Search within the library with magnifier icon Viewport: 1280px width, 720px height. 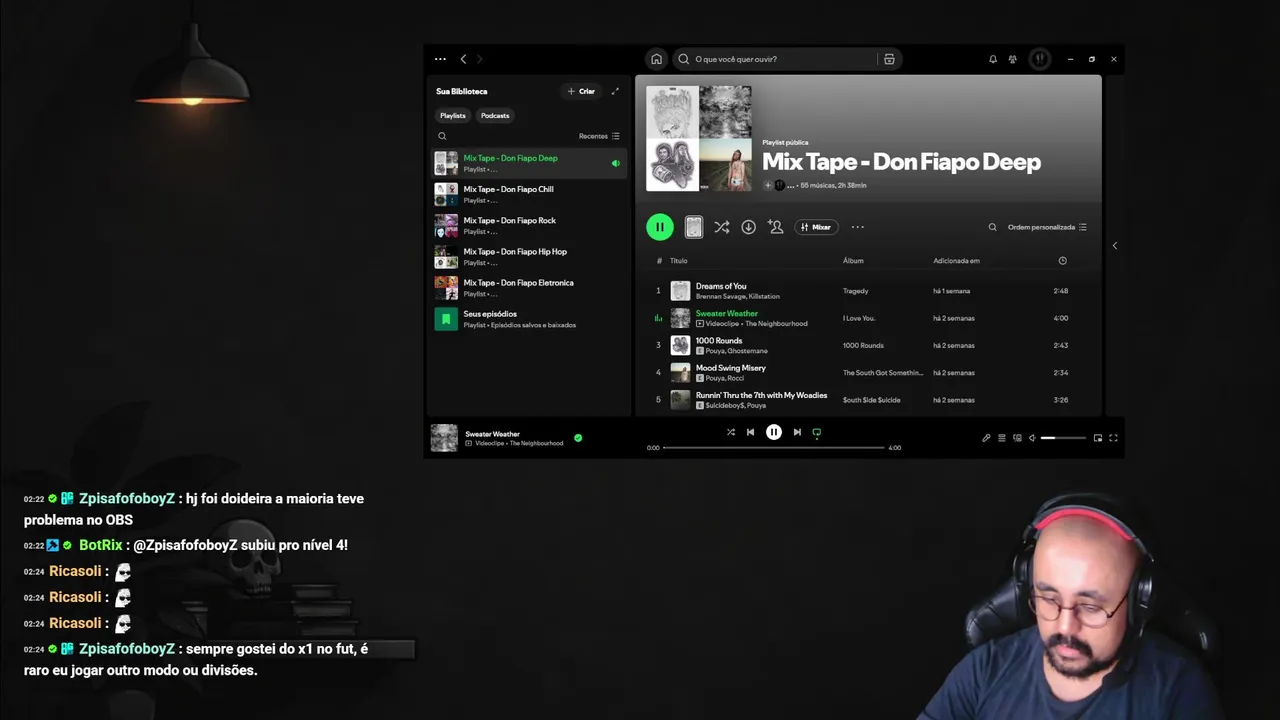pos(442,136)
